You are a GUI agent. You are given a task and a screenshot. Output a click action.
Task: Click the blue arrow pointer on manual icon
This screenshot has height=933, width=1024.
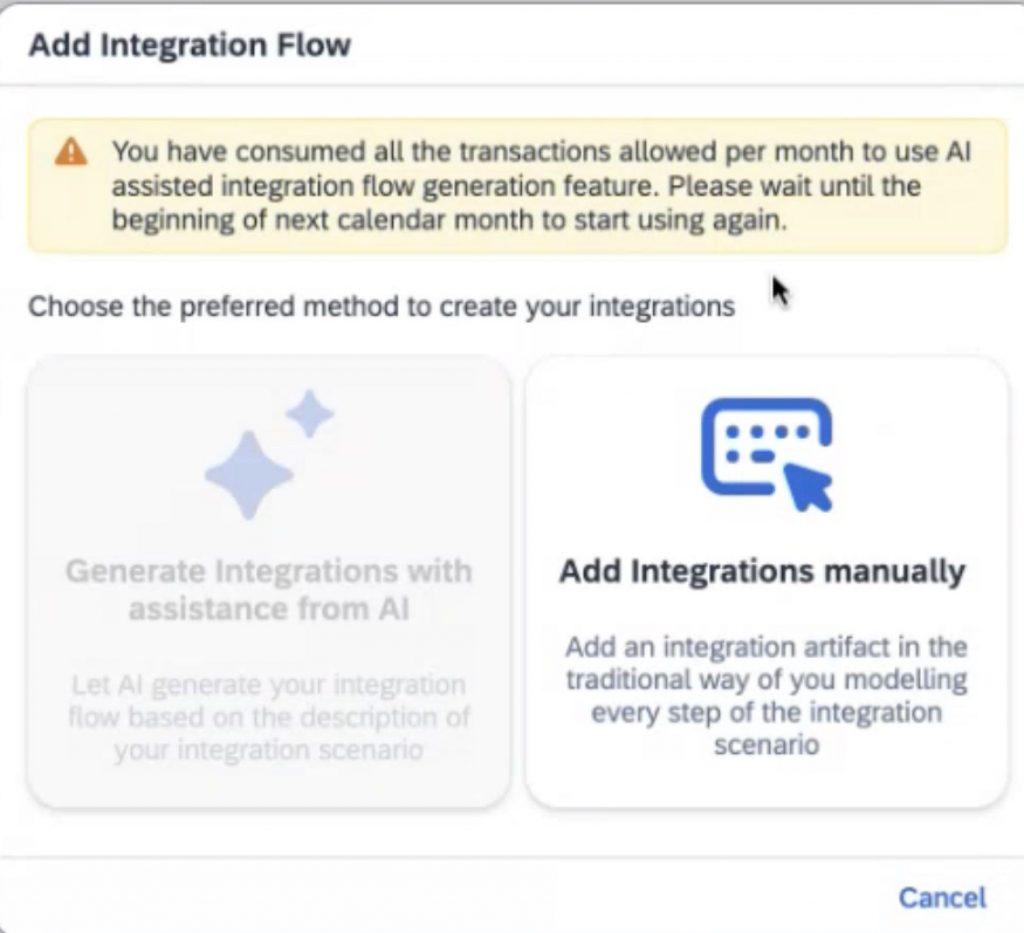click(x=808, y=486)
